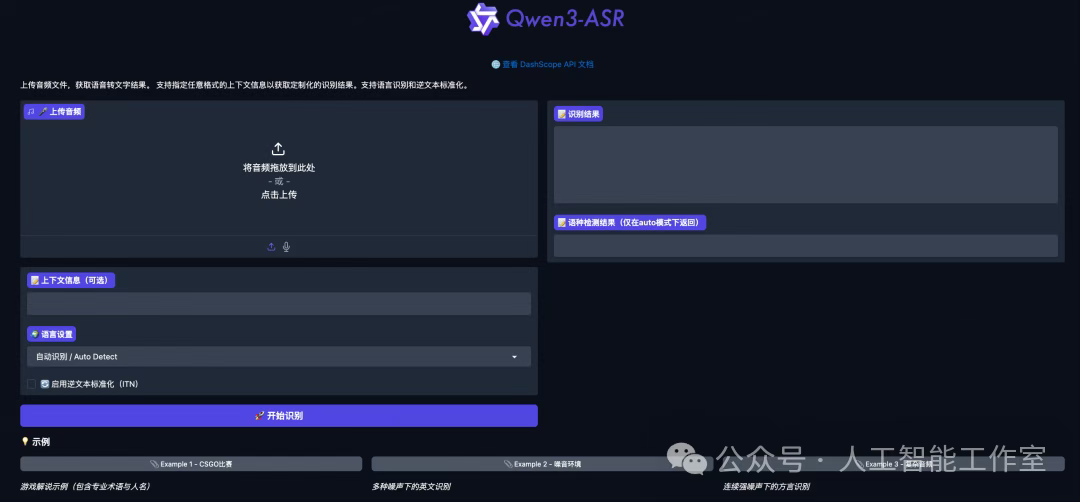Open the 自动识别 / Auto Detect combo box
This screenshot has width=1080, height=502.
pyautogui.click(x=270, y=357)
